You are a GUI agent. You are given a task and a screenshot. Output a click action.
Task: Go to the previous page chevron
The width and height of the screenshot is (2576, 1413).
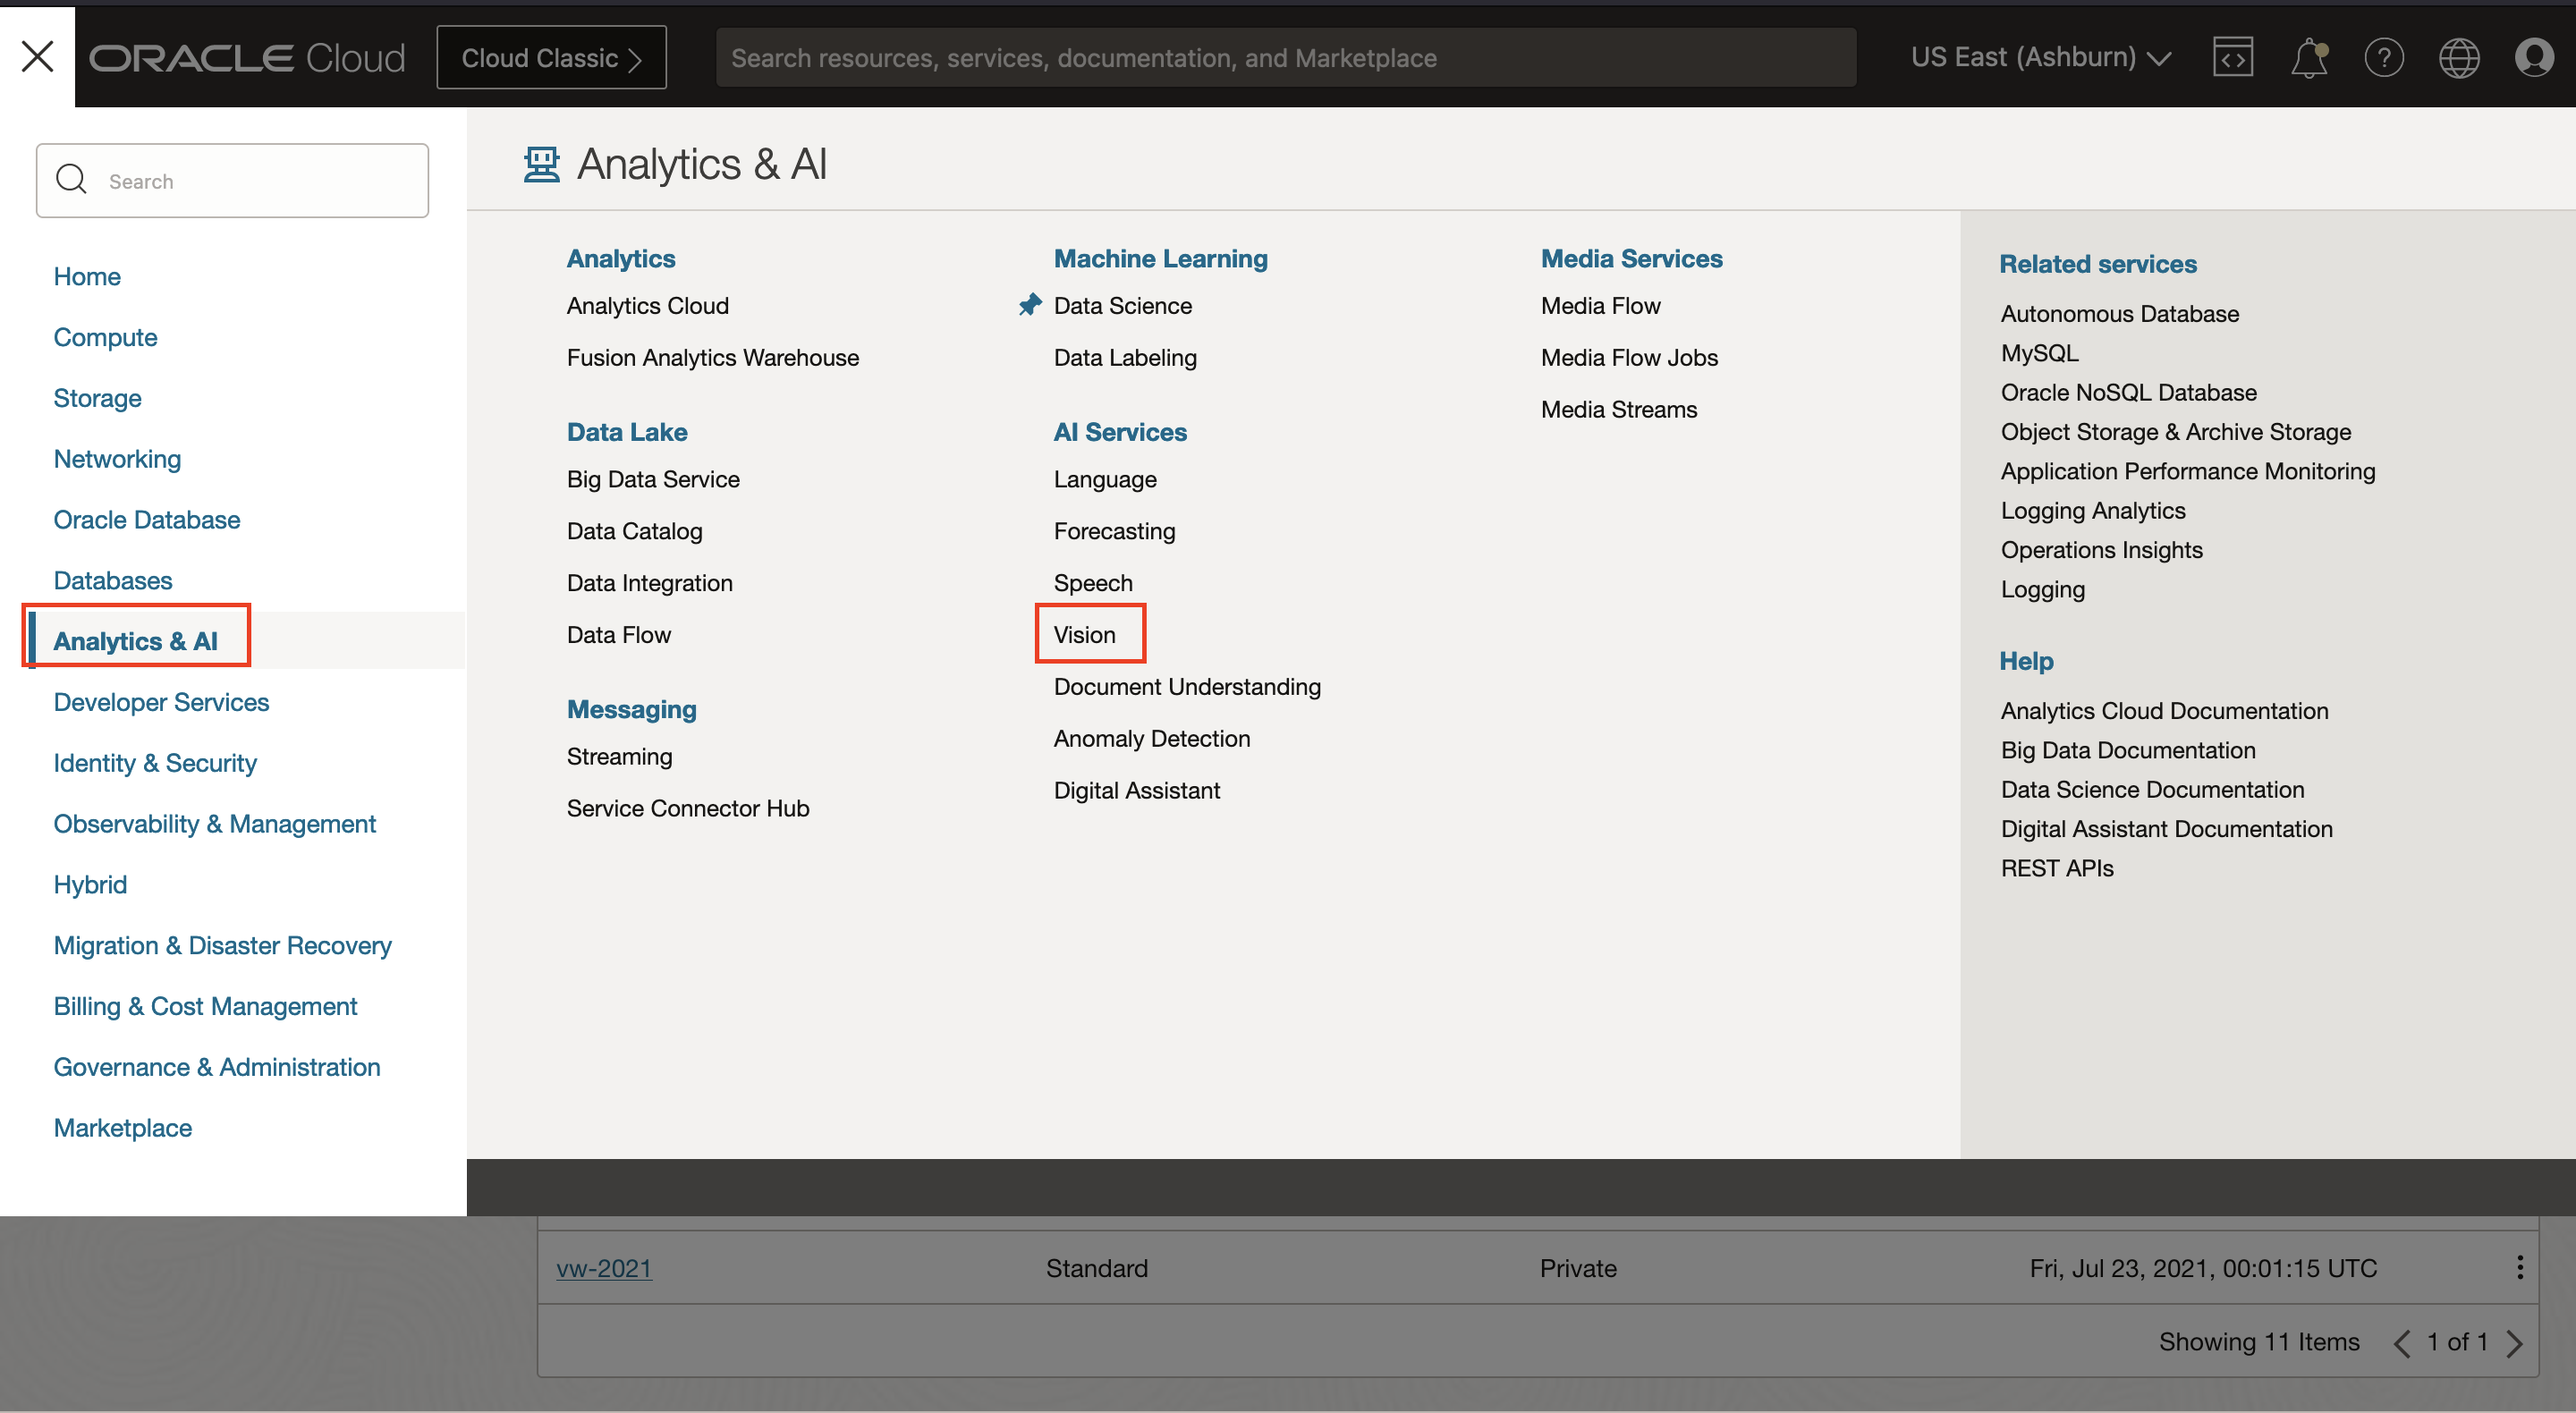tap(2402, 1342)
